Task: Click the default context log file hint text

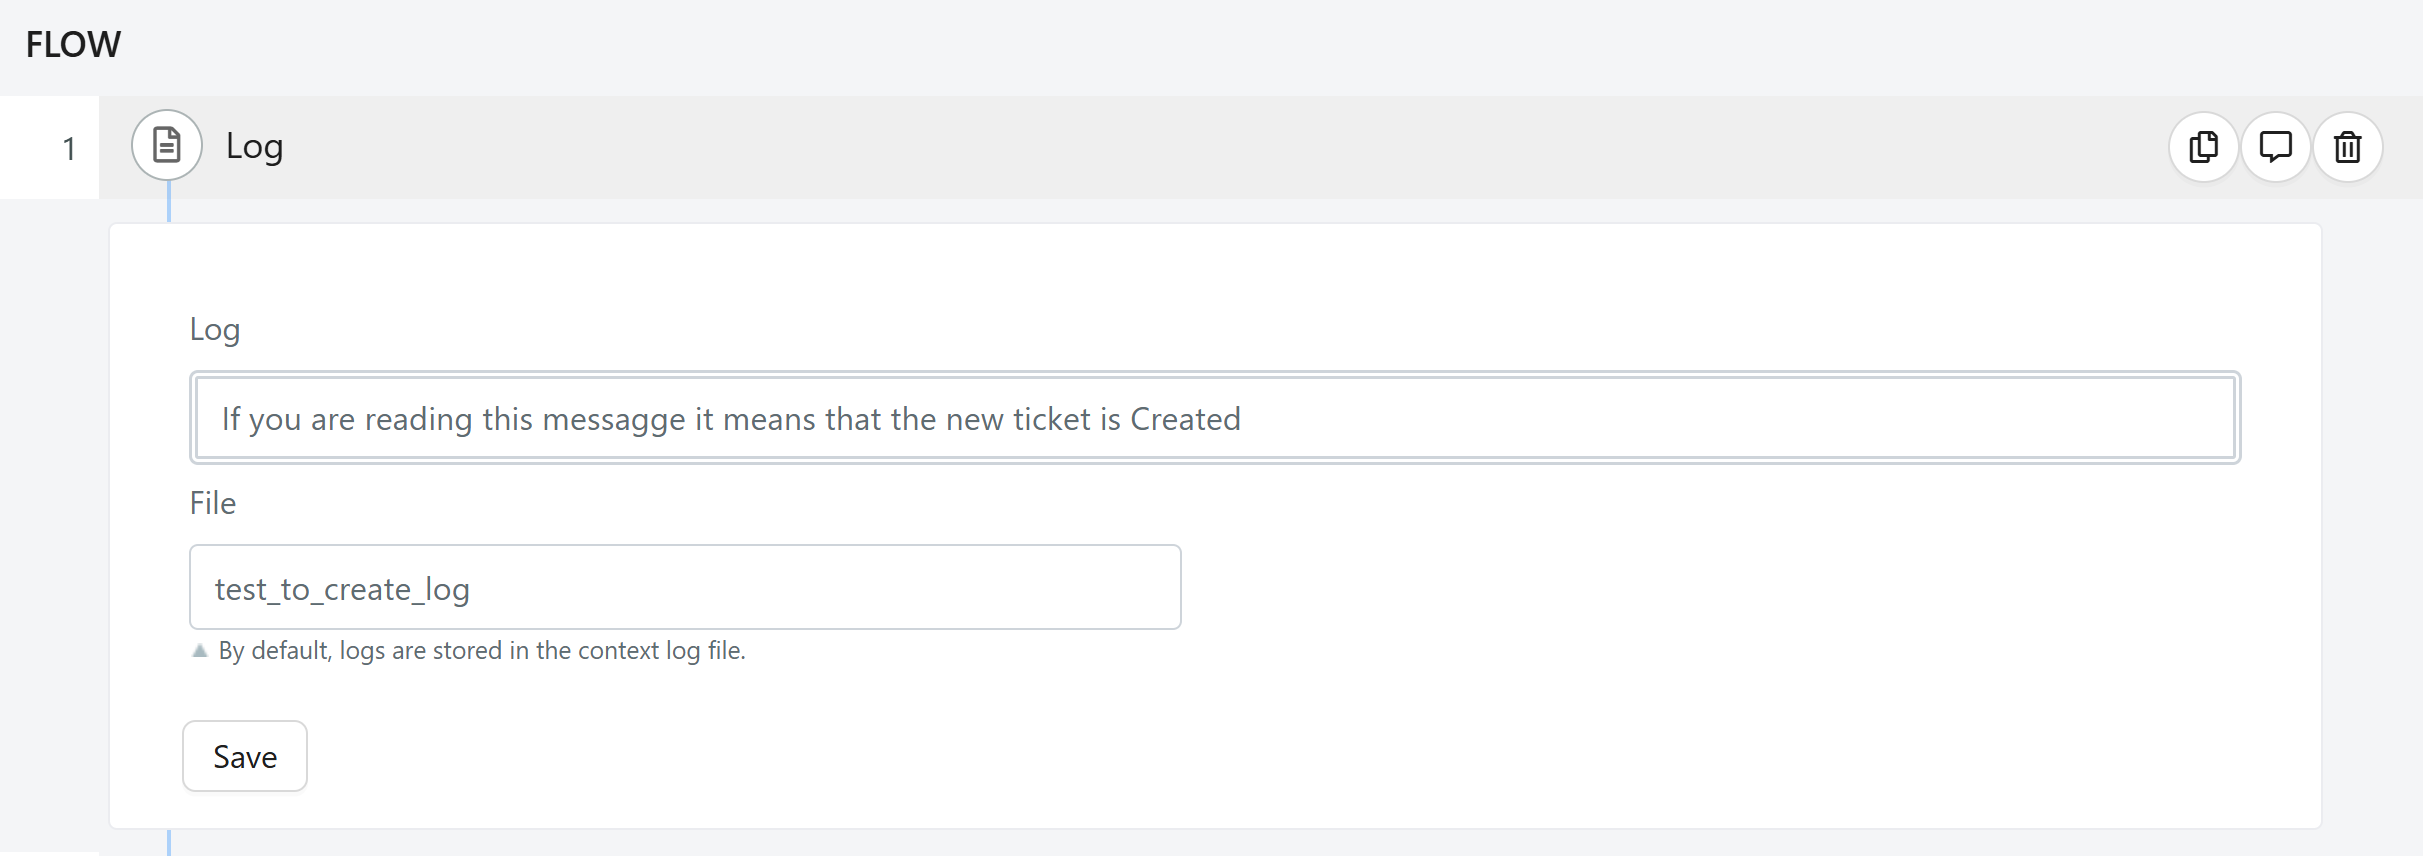Action: point(482,651)
